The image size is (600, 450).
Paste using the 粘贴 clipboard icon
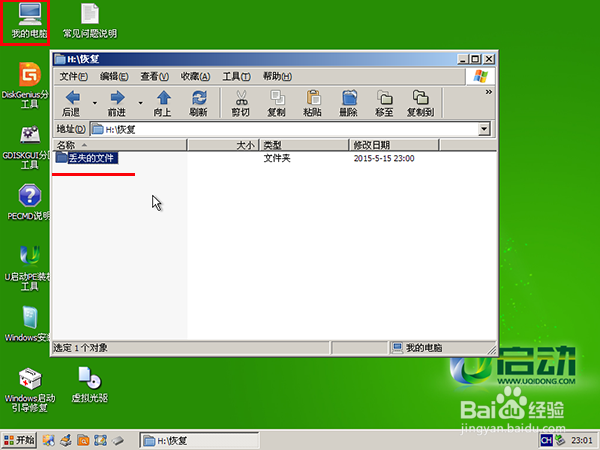click(x=312, y=103)
